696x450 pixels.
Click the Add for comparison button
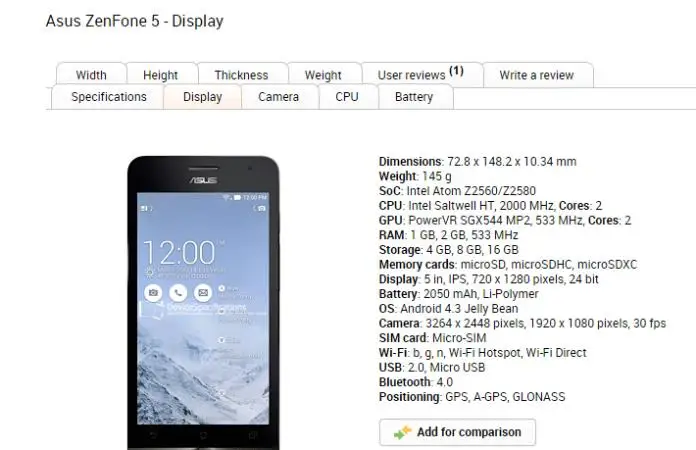click(x=458, y=432)
